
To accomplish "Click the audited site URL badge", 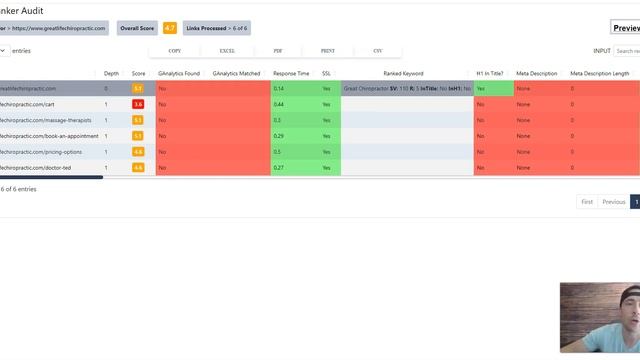I will pyautogui.click(x=54, y=28).
